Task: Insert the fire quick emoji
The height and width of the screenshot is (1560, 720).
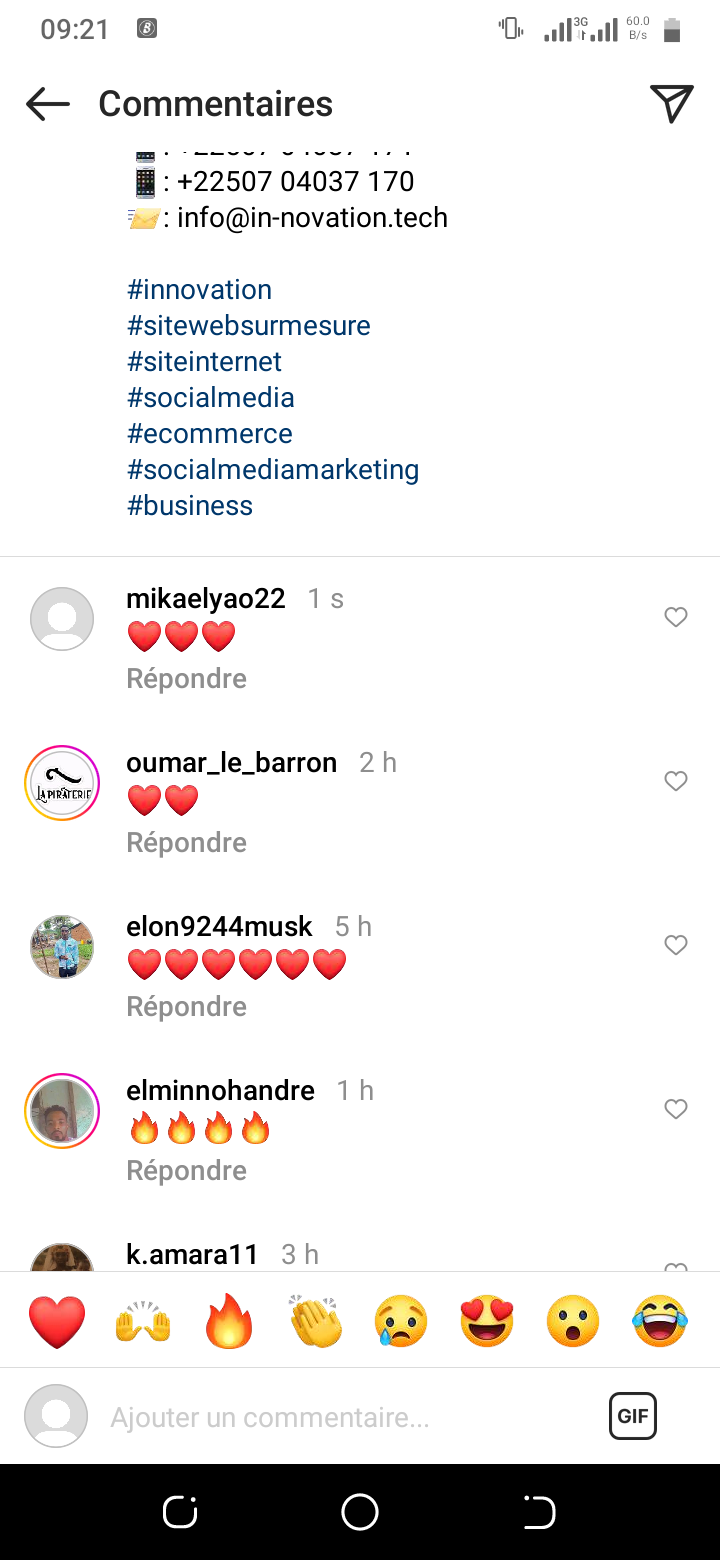Action: pos(230,1321)
